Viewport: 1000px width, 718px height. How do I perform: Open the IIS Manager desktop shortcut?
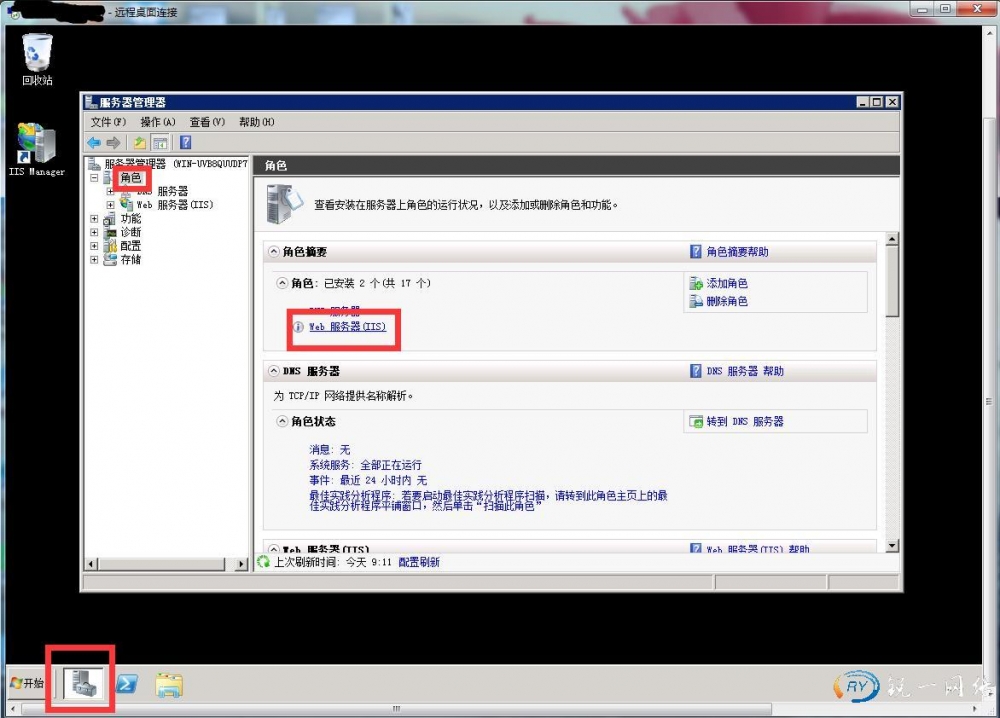(36, 146)
